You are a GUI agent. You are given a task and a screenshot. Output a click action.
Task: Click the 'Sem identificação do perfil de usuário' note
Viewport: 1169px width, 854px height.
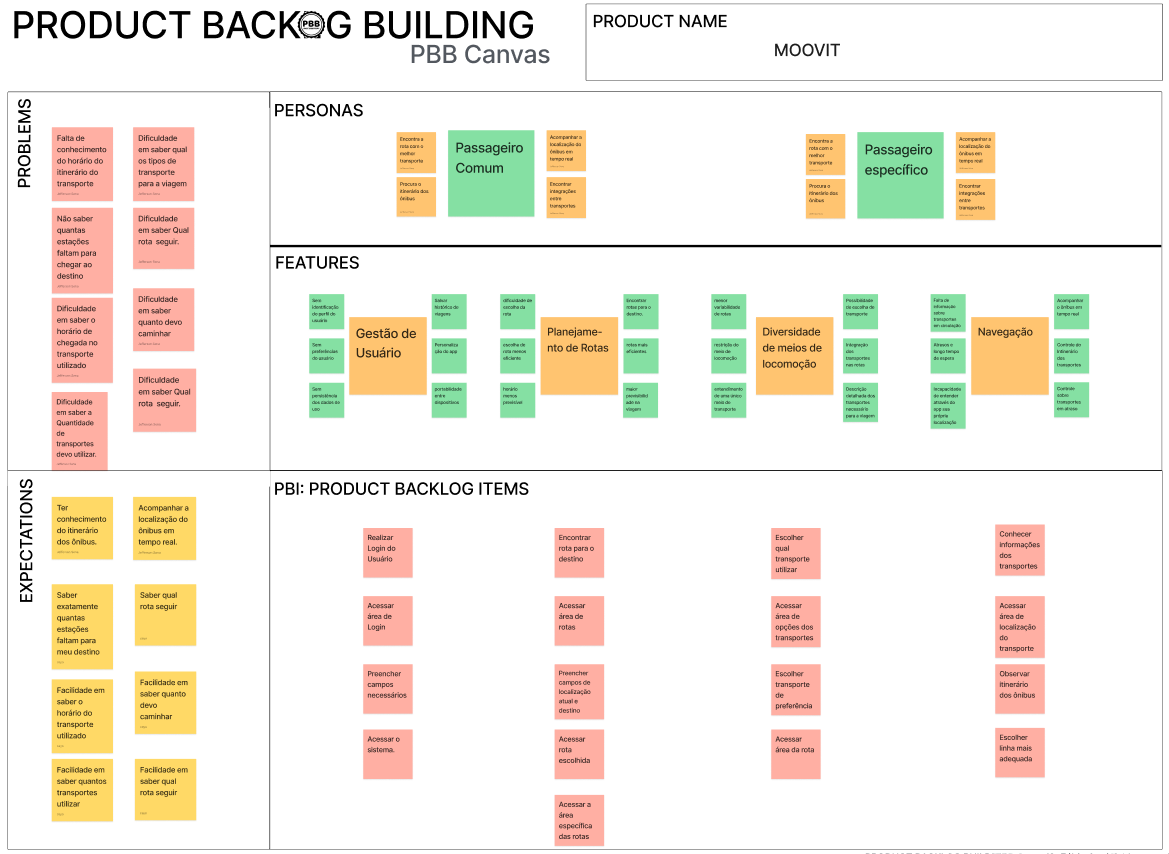(x=327, y=312)
